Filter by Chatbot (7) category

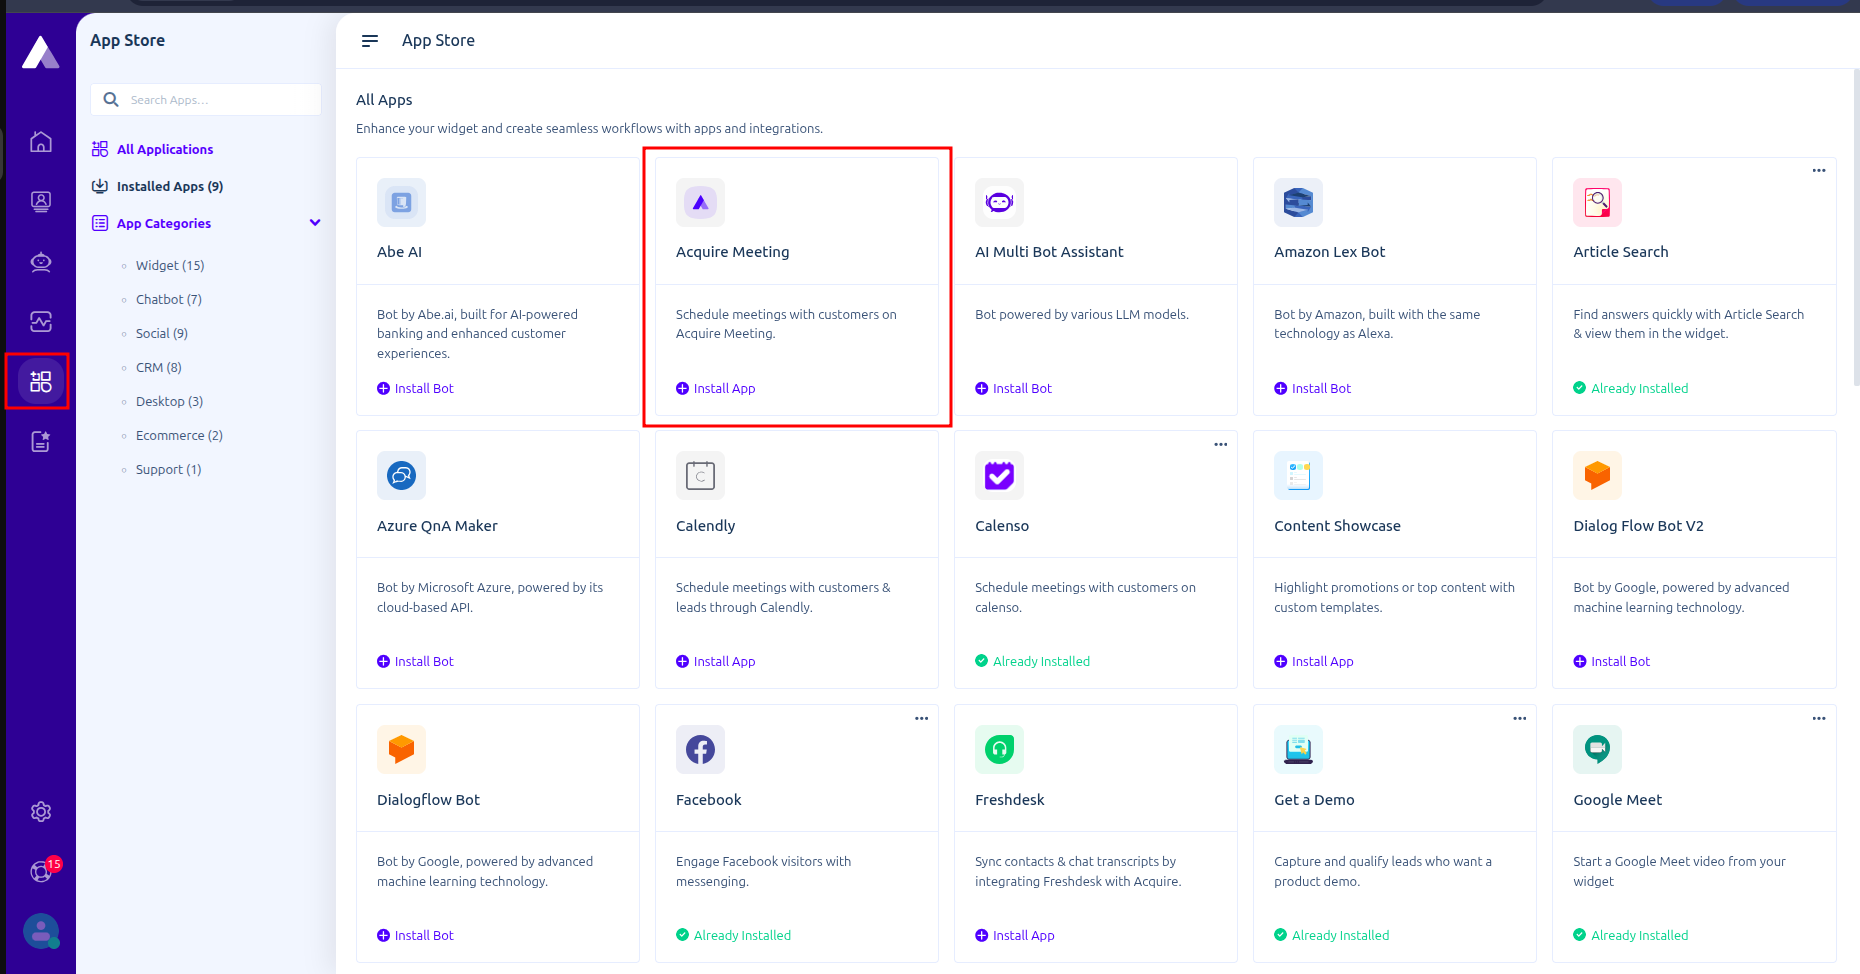(x=169, y=300)
